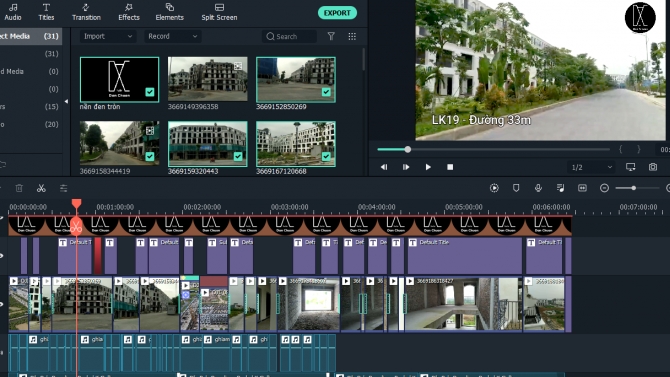The width and height of the screenshot is (670, 377).
Task: Select media clip 3669159320443
Action: tap(207, 144)
